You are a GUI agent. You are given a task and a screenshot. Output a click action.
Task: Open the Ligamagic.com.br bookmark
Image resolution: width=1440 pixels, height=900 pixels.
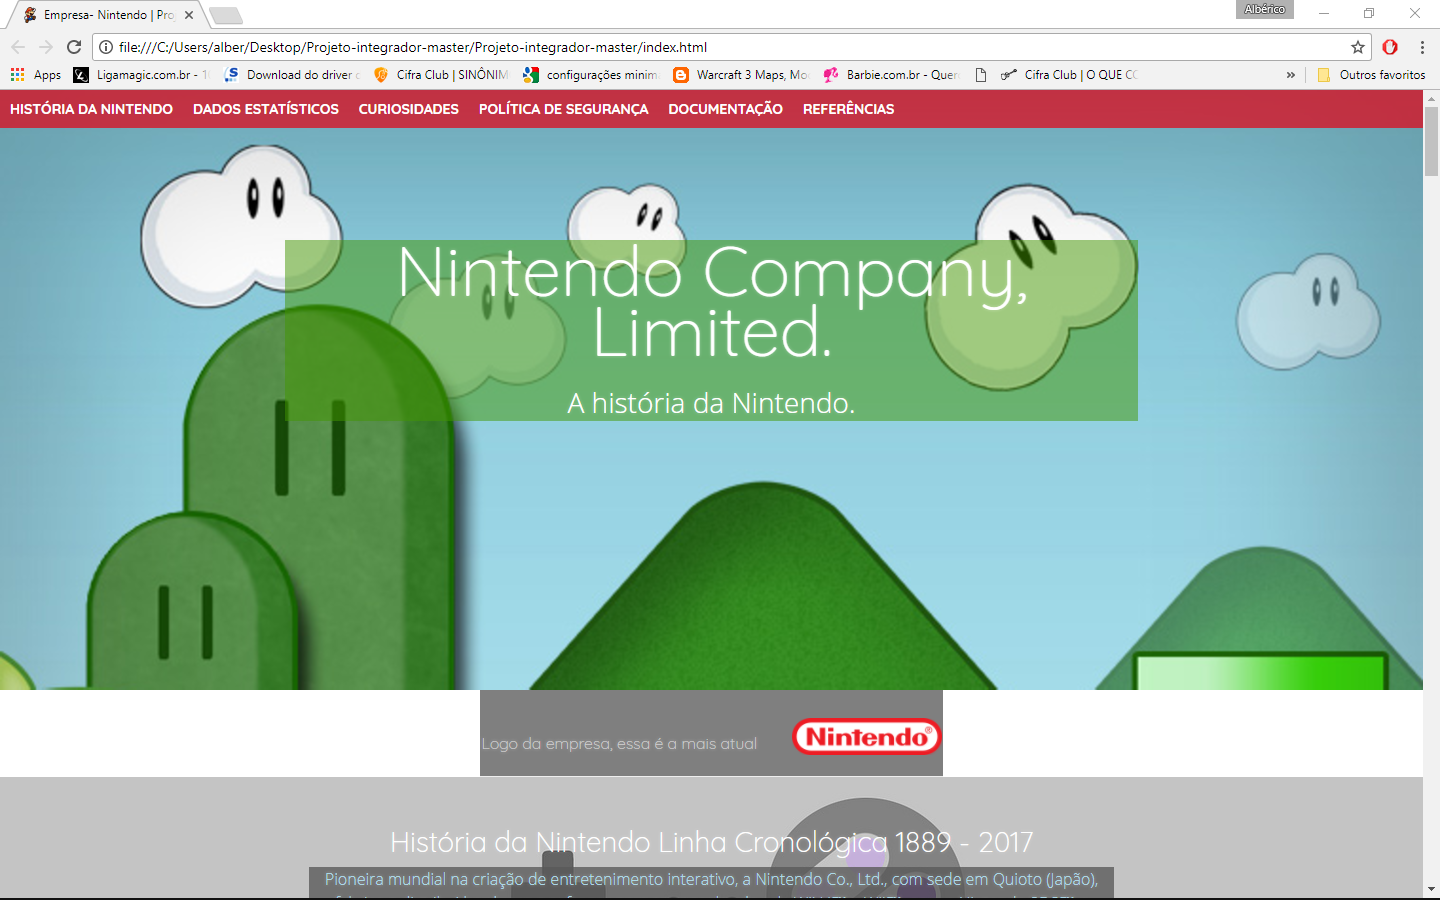[141, 75]
